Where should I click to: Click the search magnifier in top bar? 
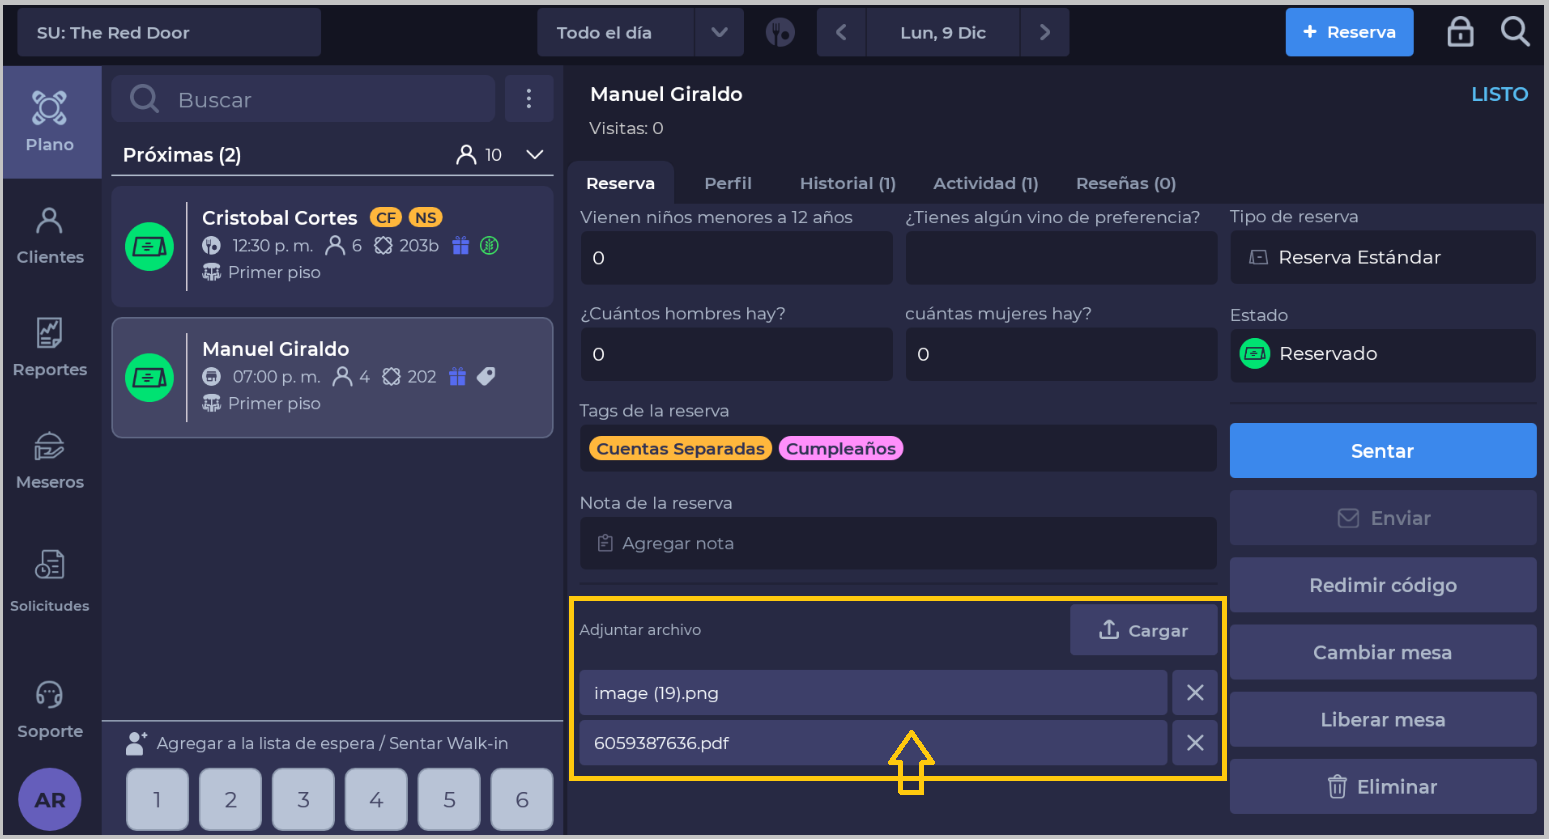coord(1515,32)
